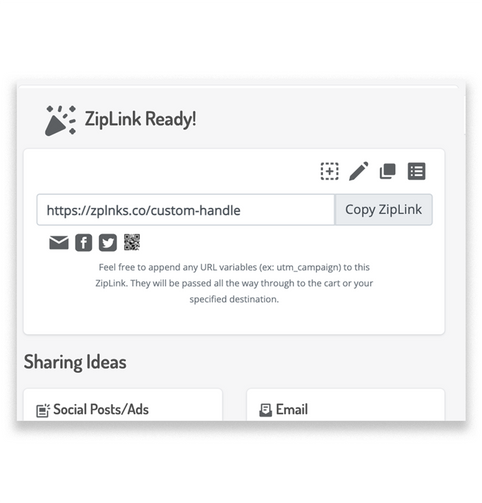482x503 pixels.
Task: Select the ZipLink URL text field
Action: coord(186,210)
